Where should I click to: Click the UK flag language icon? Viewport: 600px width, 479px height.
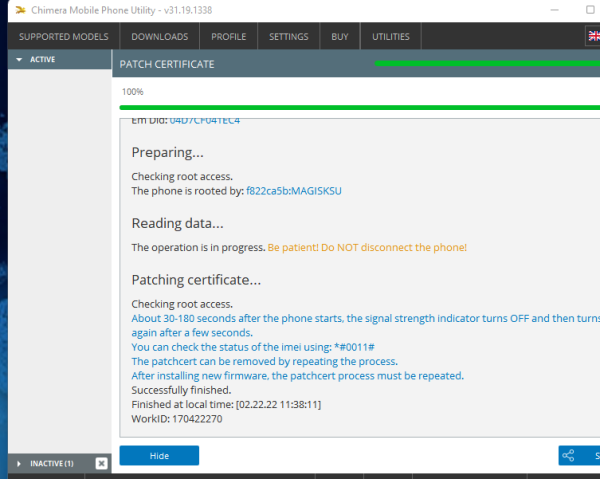(593, 36)
